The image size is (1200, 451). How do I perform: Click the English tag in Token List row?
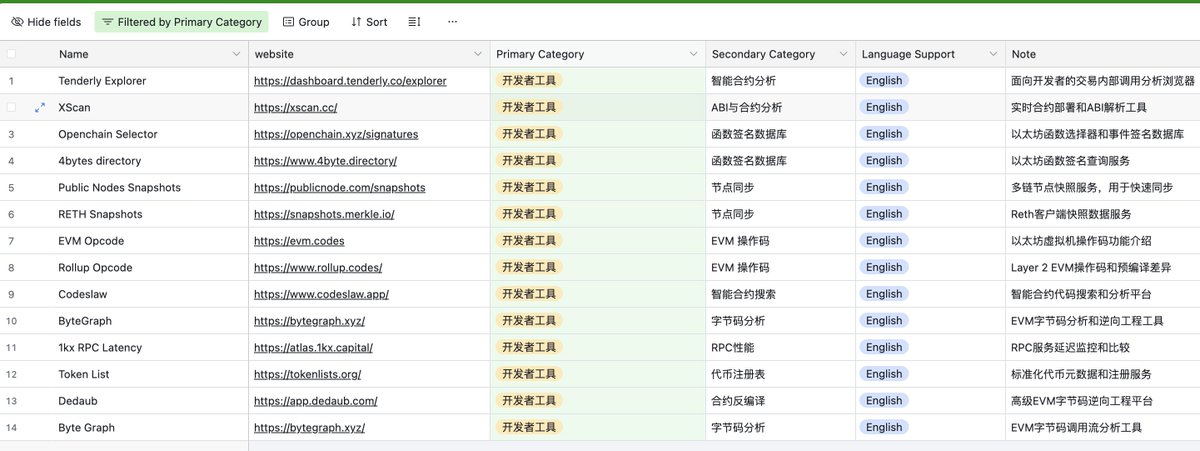click(884, 374)
